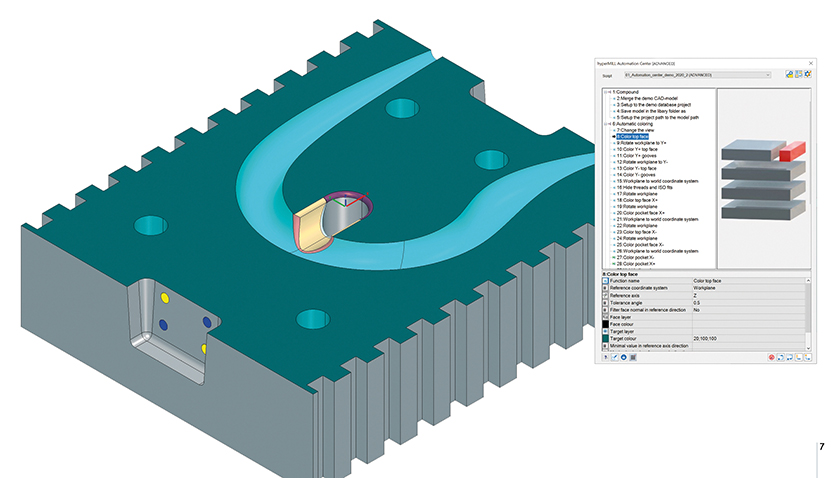Viewport: 840px width, 478px height.
Task: Click the blue circle icon in bottom-left toolbar
Action: click(623, 356)
